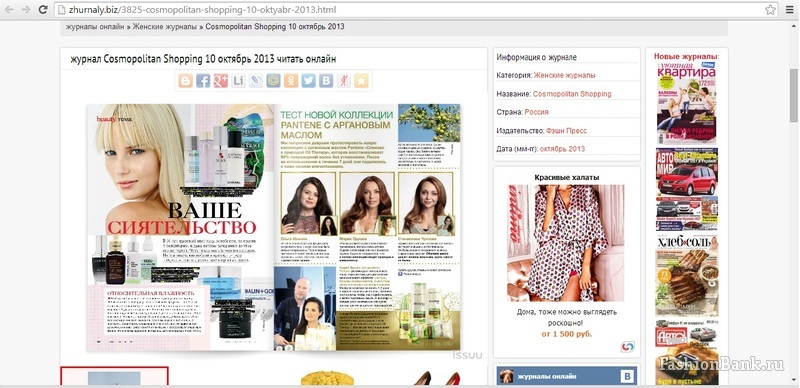800x388 pixels.
Task: Click 'от 1 500 руб.' price link
Action: pos(567,334)
